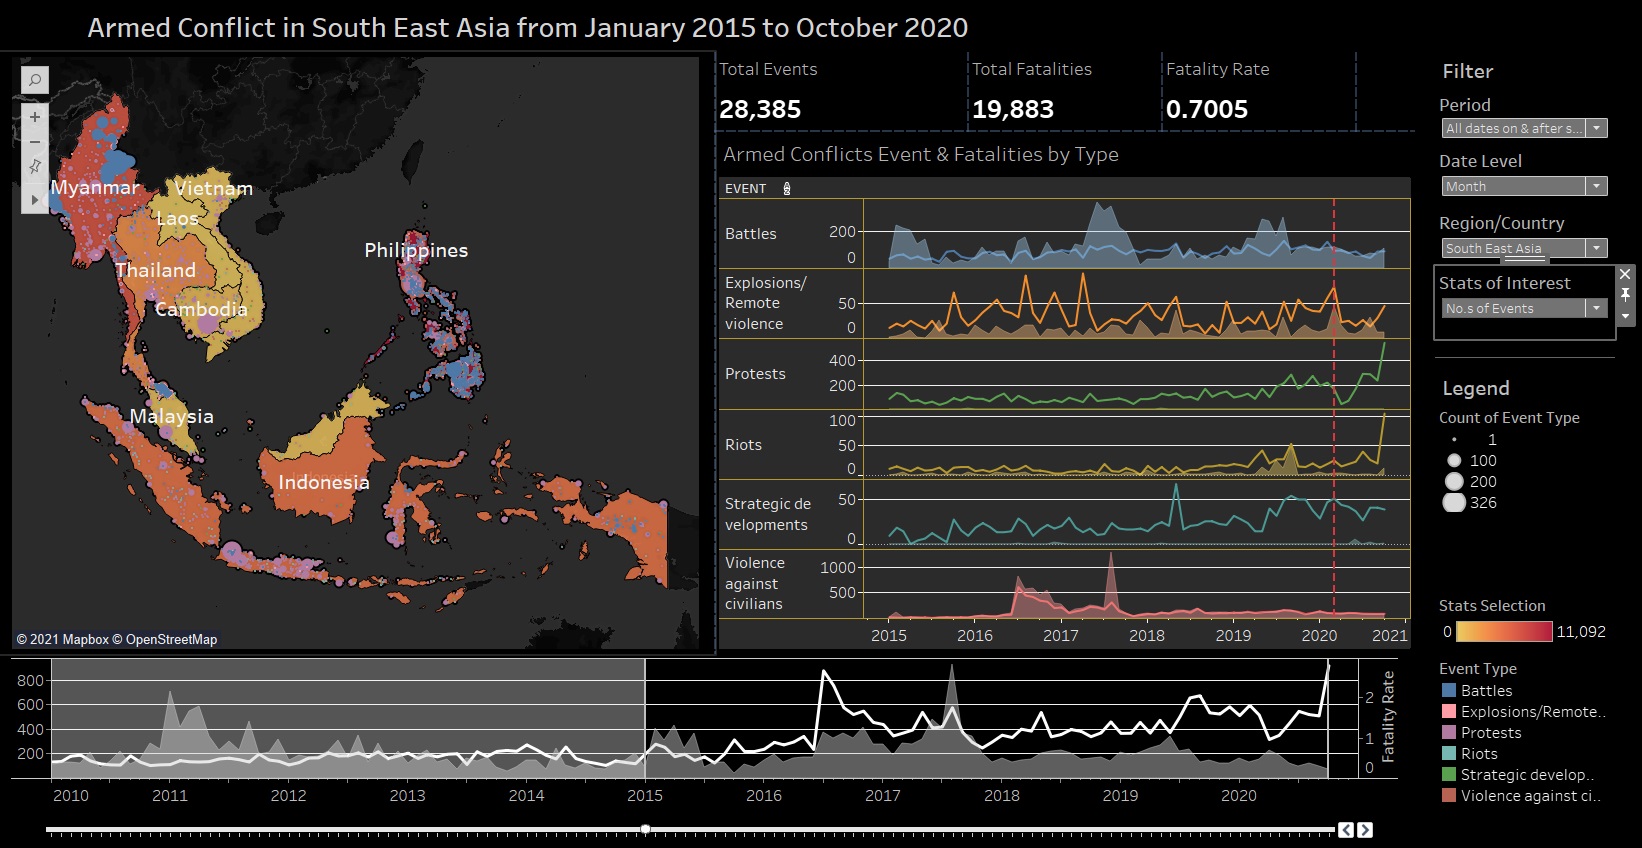Close the Stats of Interest container
This screenshot has height=848, width=1642.
(x=1625, y=273)
